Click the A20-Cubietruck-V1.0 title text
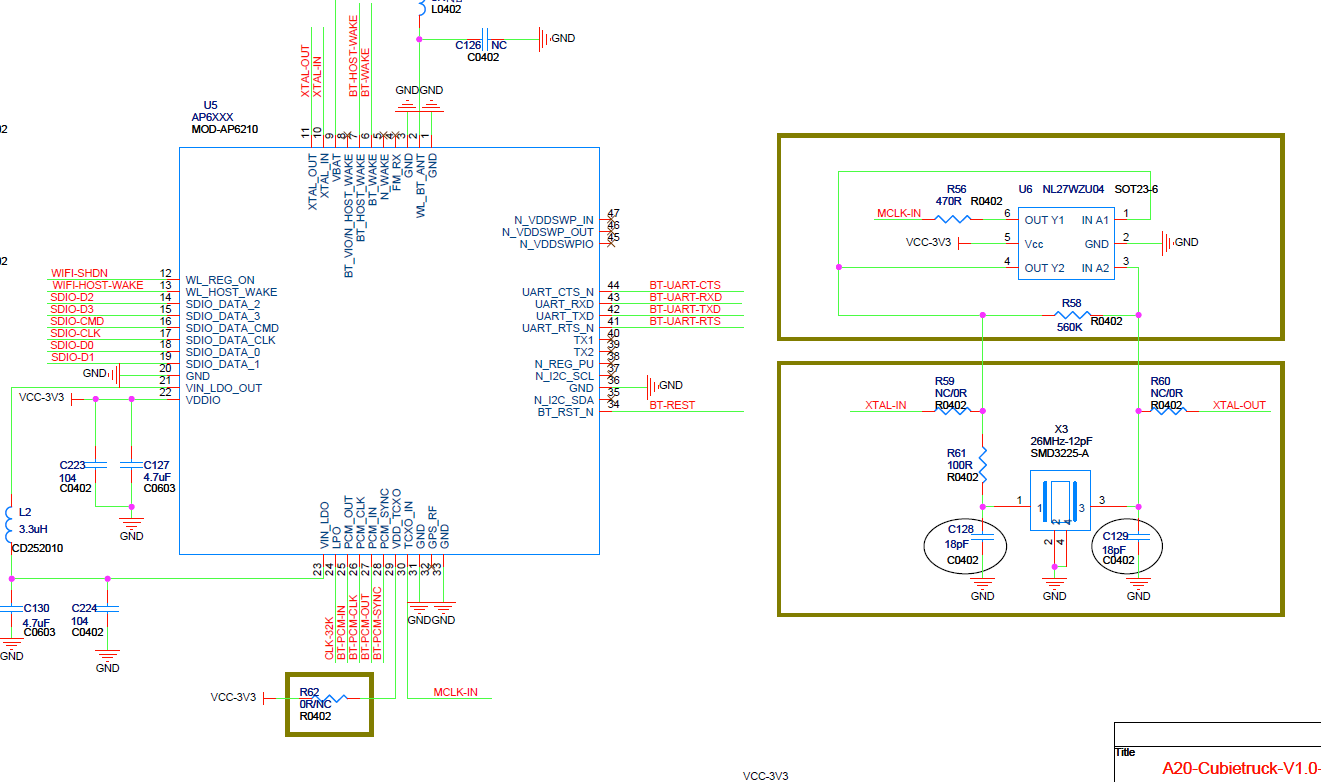Image resolution: width=1321 pixels, height=782 pixels. (x=1241, y=769)
